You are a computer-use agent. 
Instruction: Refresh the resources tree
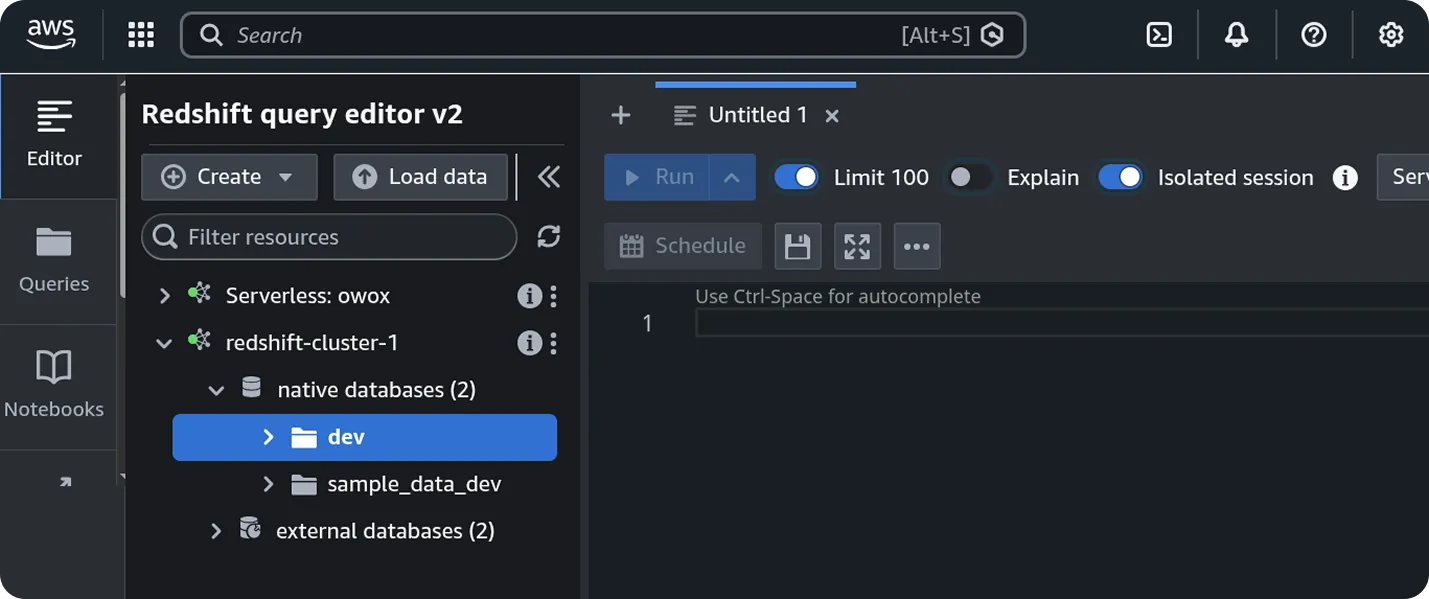[x=548, y=237]
